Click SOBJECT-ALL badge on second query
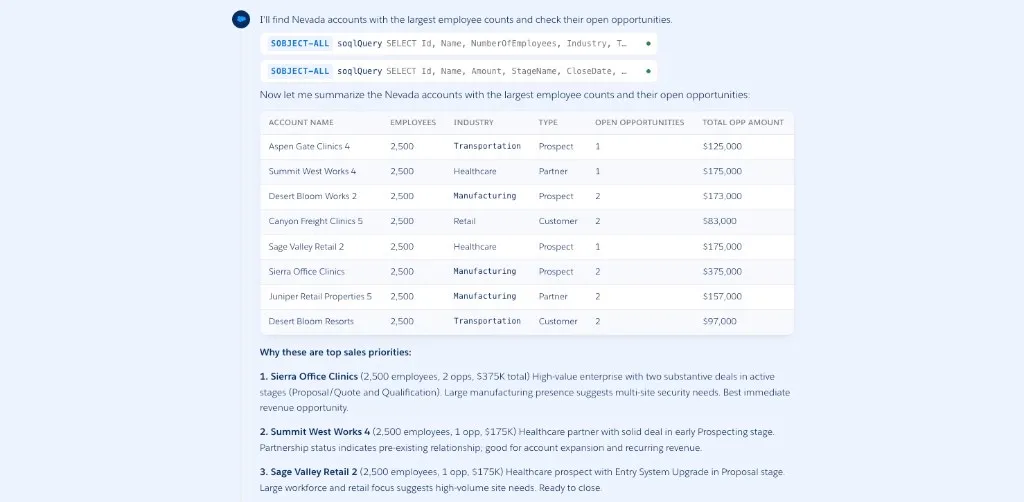This screenshot has height=502, width=1024. point(300,71)
